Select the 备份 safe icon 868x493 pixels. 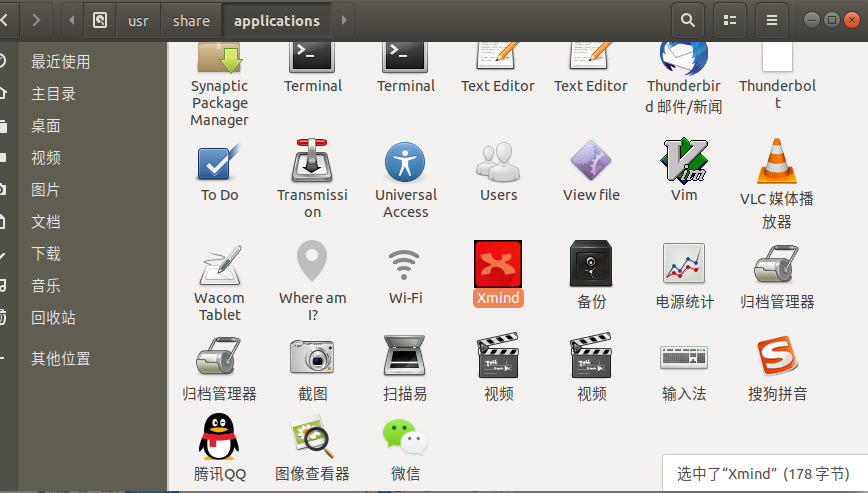point(591,263)
